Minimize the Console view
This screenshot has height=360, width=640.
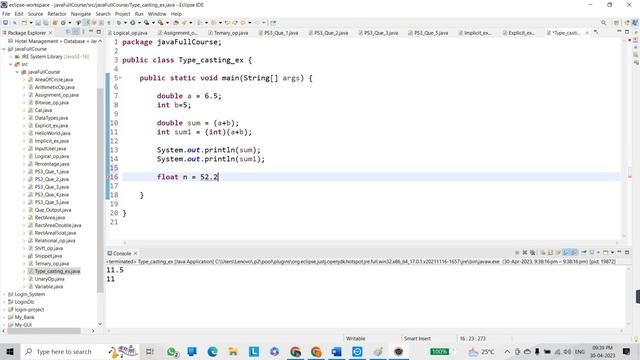[x=619, y=252]
